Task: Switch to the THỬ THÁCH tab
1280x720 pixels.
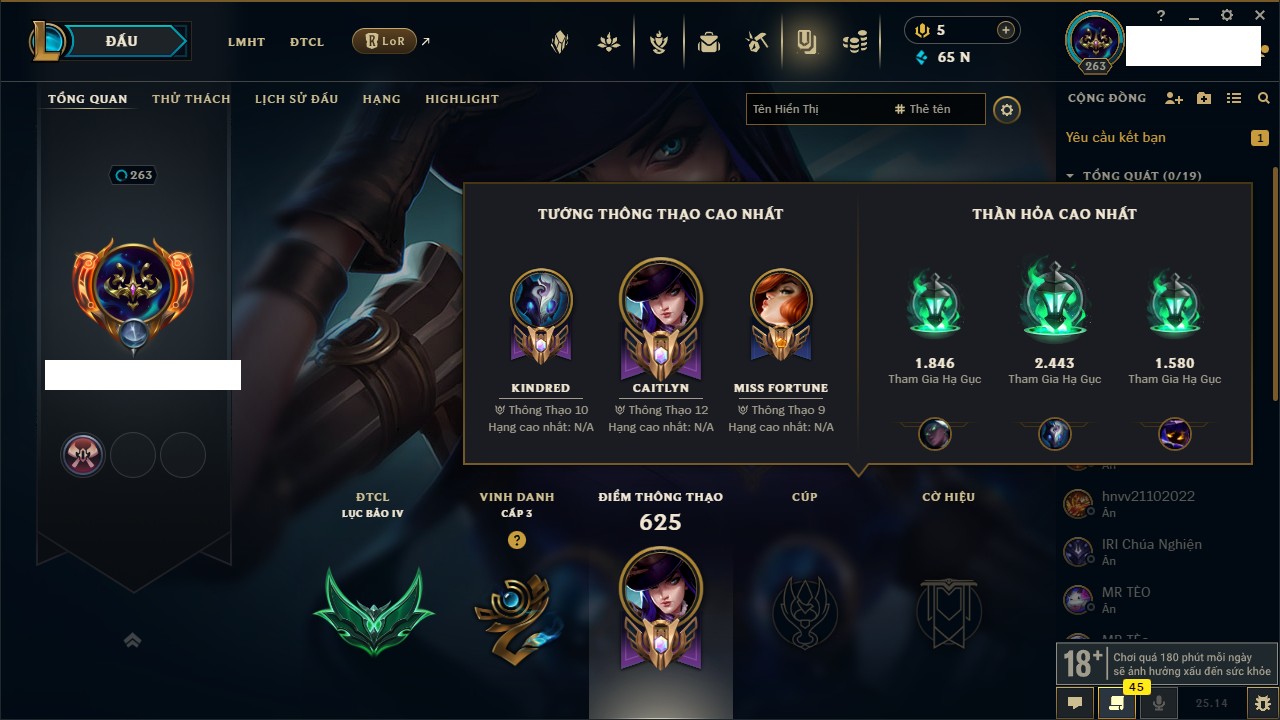Action: click(x=191, y=99)
